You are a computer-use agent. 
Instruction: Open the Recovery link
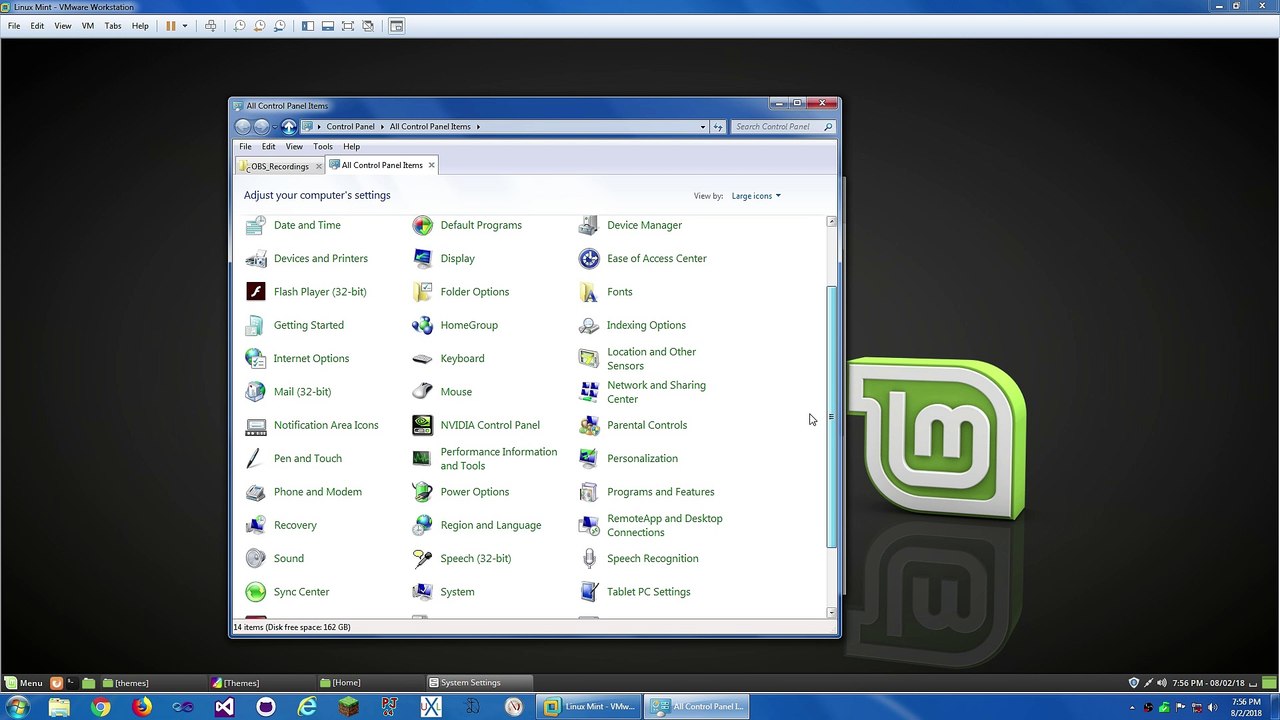click(295, 525)
